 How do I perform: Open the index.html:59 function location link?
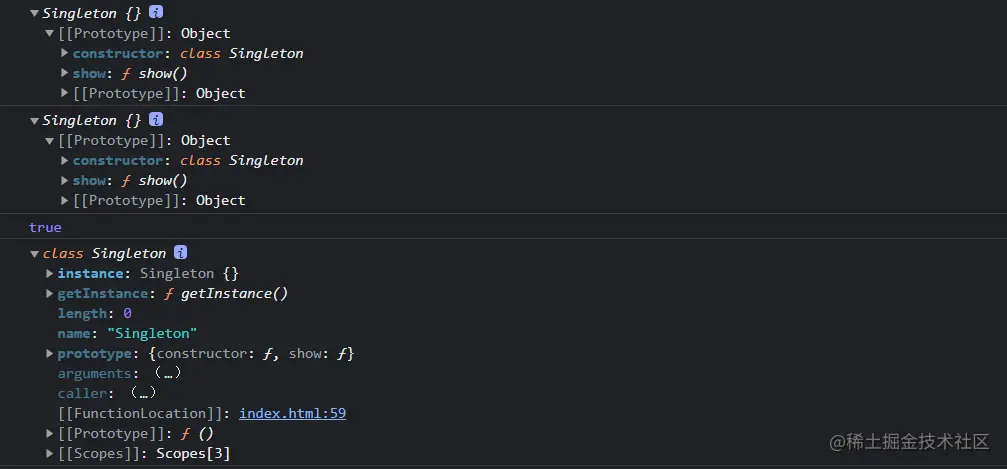(292, 413)
